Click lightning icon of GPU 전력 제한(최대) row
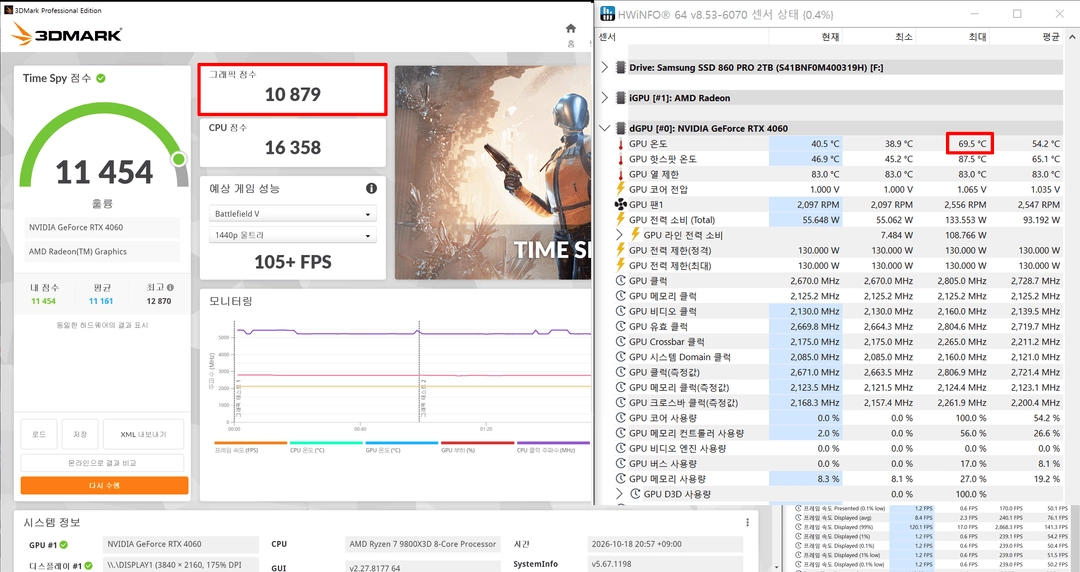Viewport: 1080px width, 572px height. [x=620, y=265]
